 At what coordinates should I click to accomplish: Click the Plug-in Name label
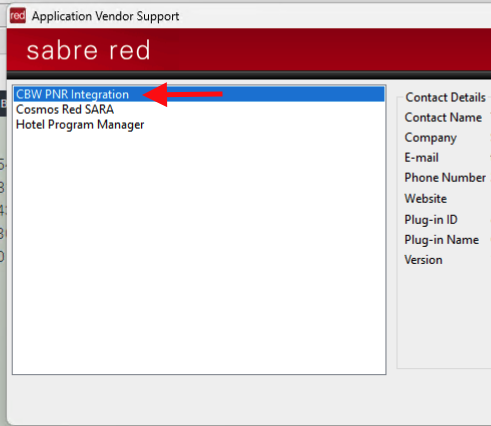click(x=442, y=240)
